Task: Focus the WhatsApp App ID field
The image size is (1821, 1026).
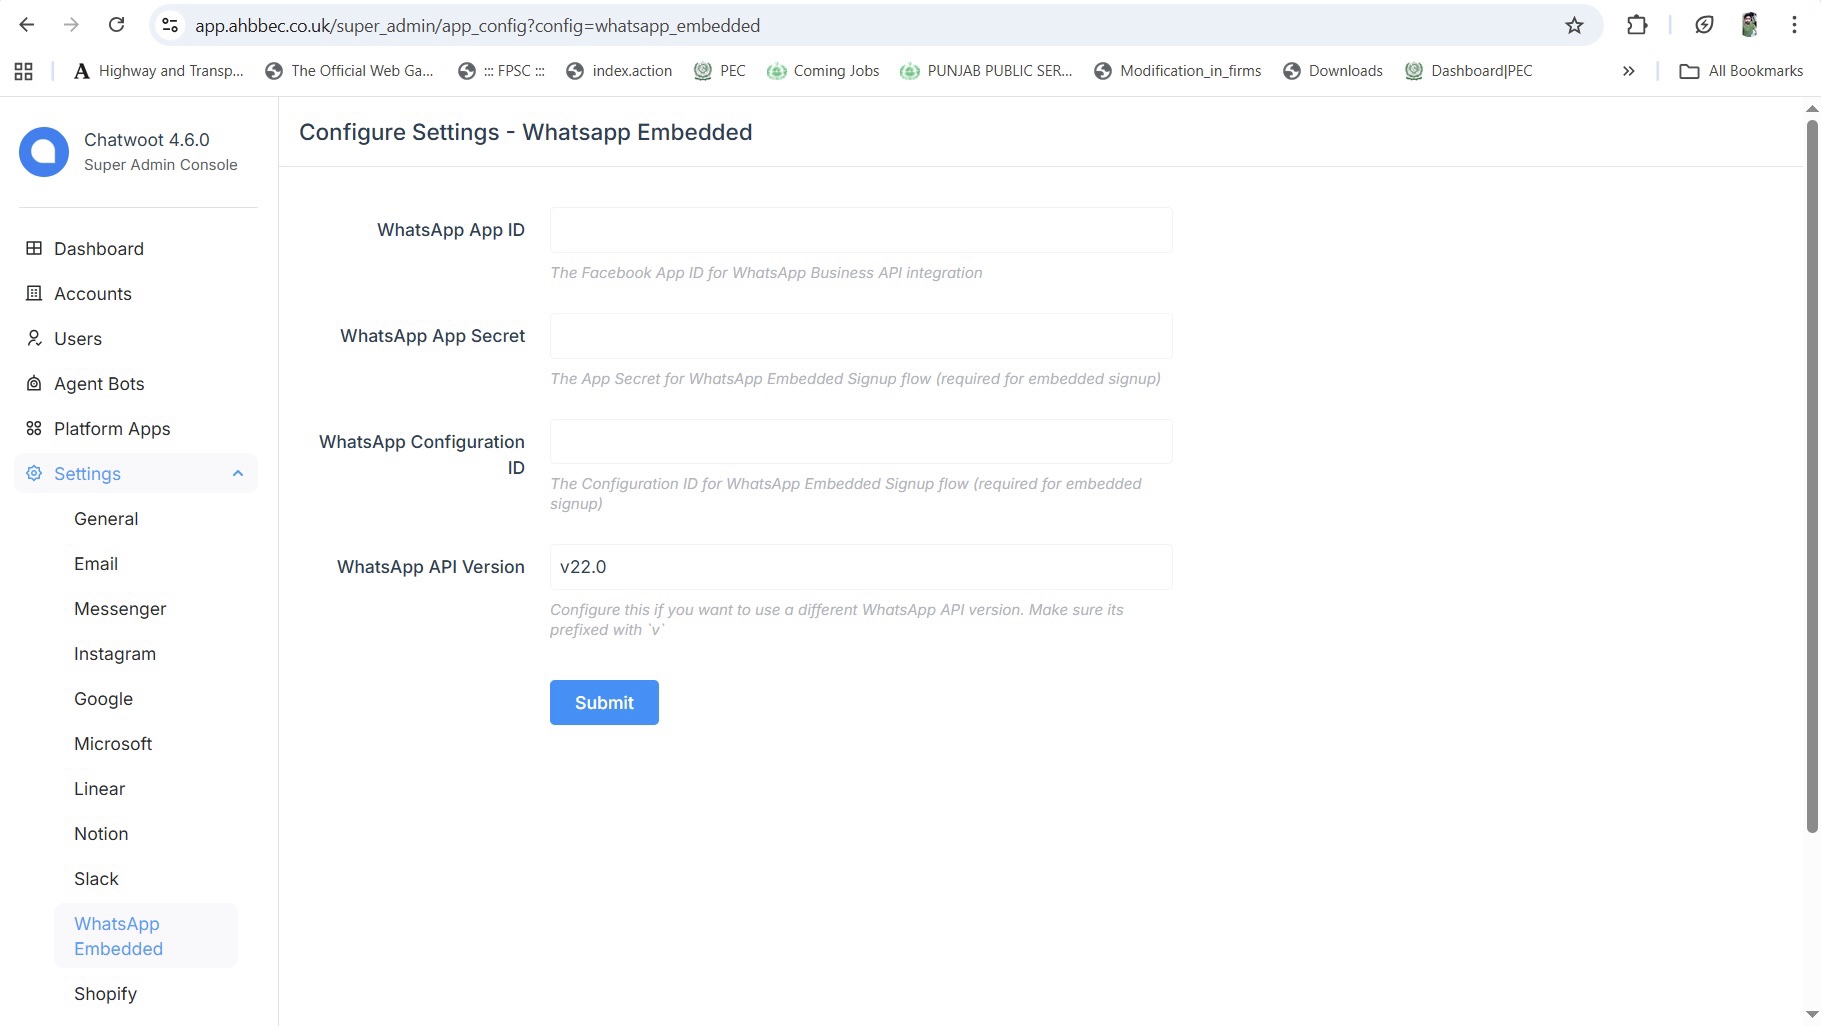Action: [x=860, y=230]
